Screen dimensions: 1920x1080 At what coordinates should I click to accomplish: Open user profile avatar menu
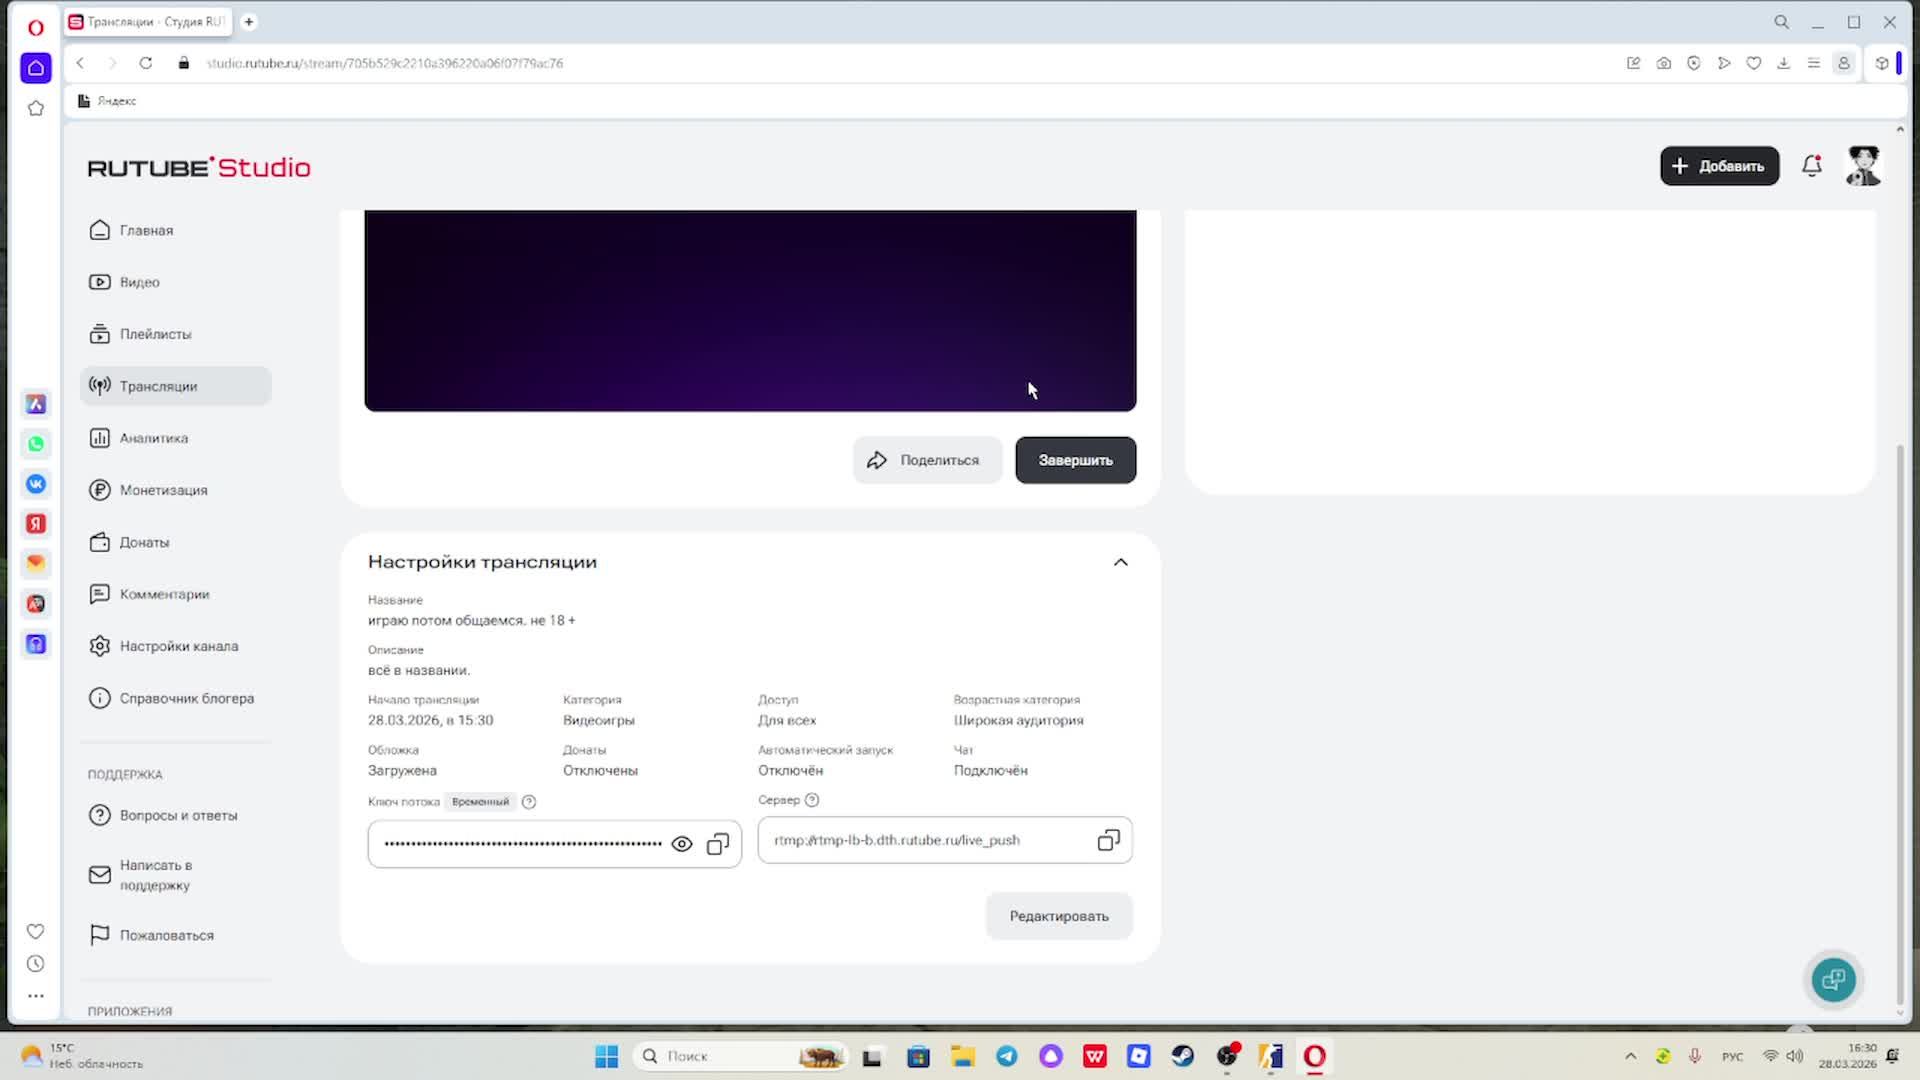[1863, 166]
